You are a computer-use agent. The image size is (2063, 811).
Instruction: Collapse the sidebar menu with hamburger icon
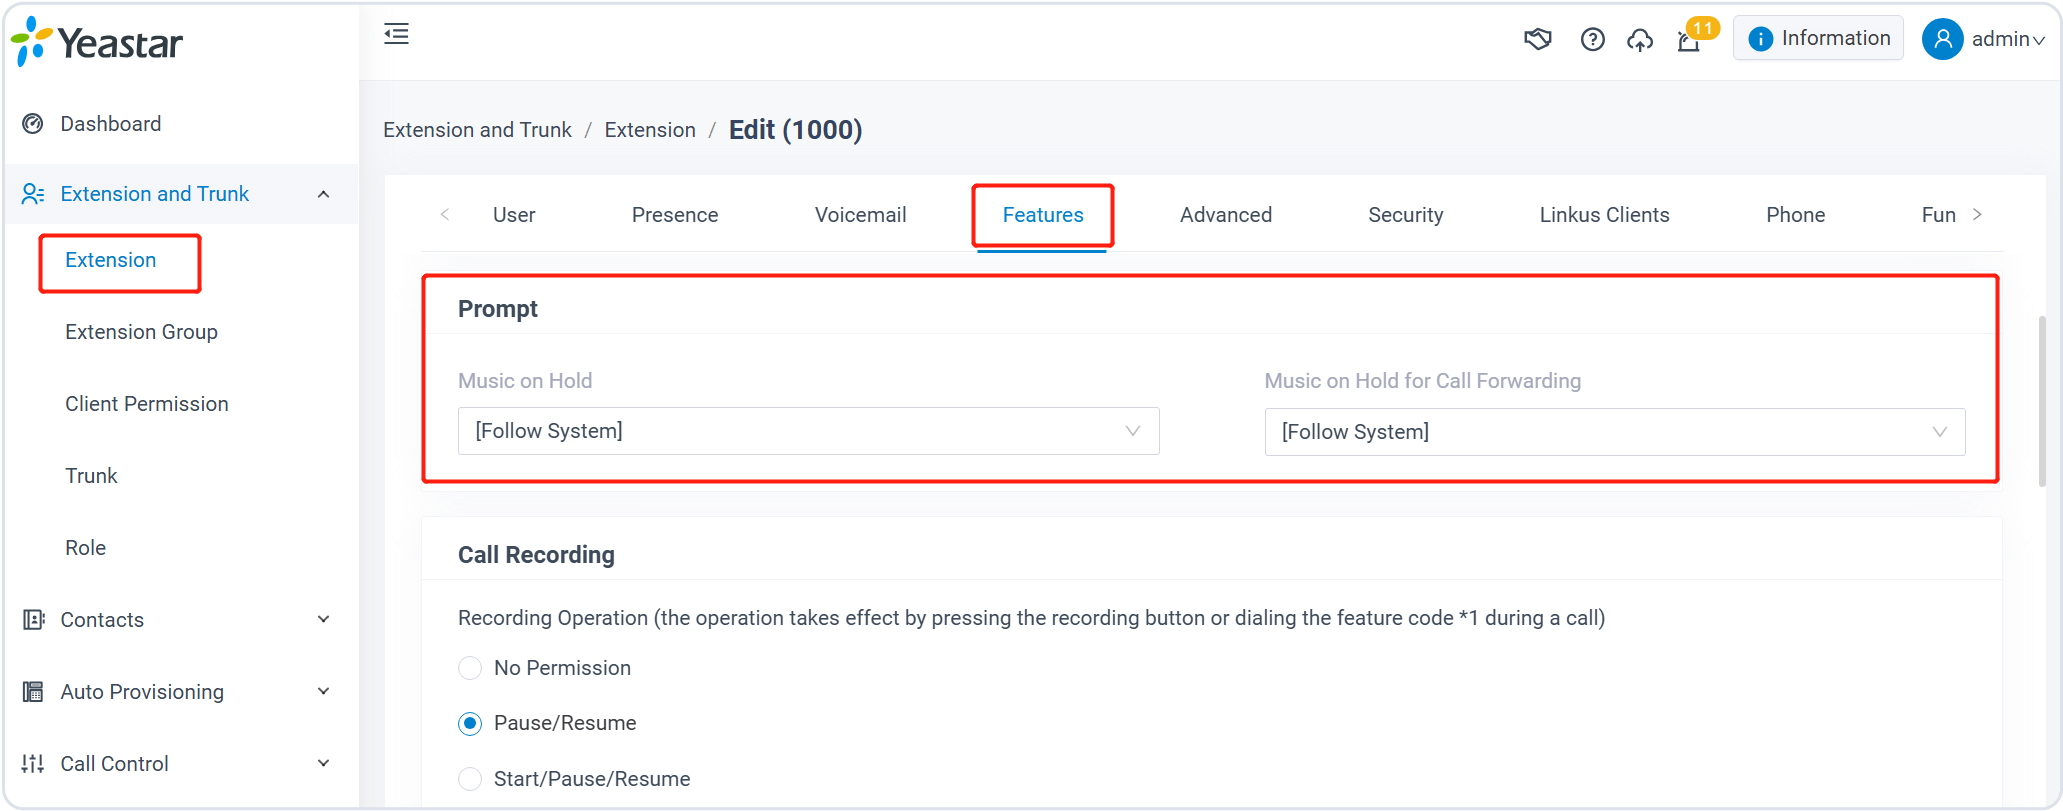(x=396, y=35)
